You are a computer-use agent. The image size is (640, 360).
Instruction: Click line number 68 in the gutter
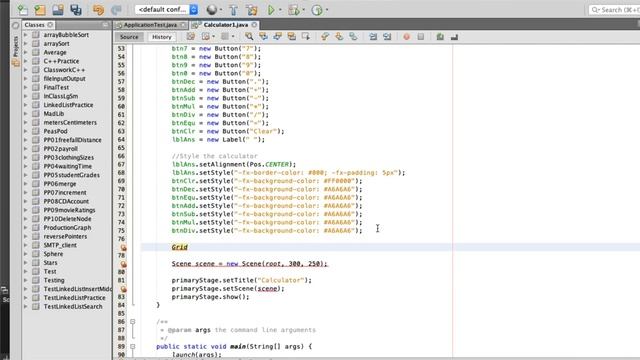(121, 173)
